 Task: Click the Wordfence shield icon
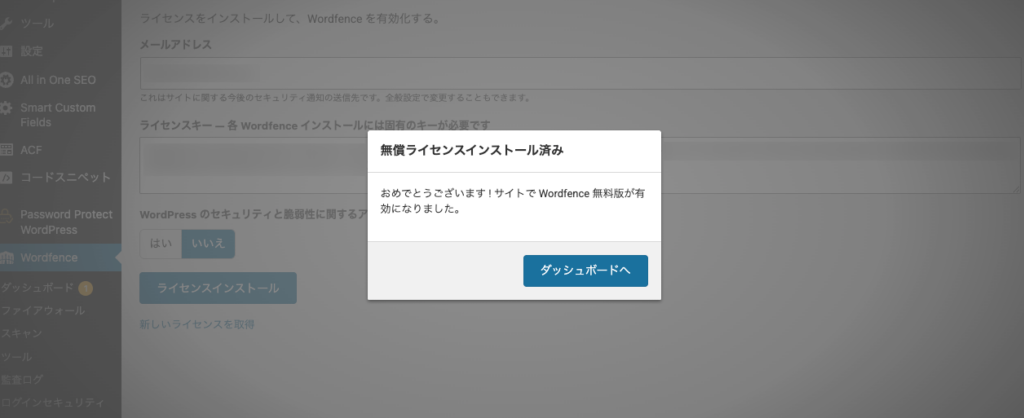pos(6,258)
